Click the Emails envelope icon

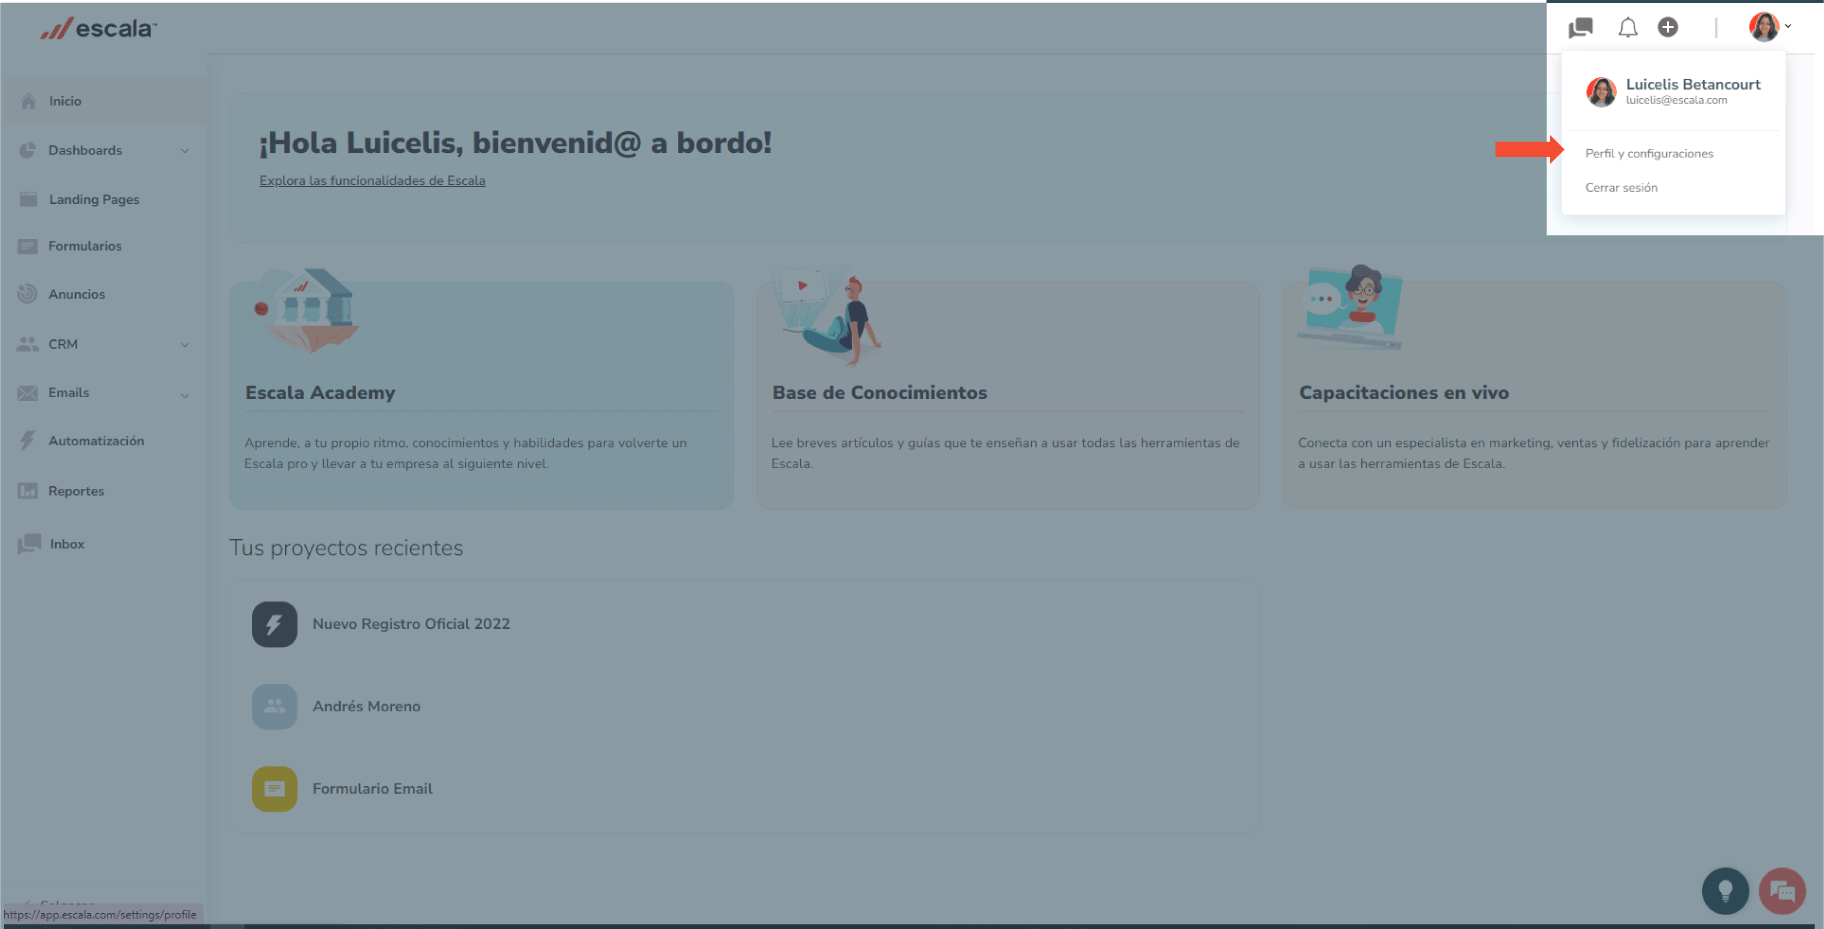tap(28, 393)
